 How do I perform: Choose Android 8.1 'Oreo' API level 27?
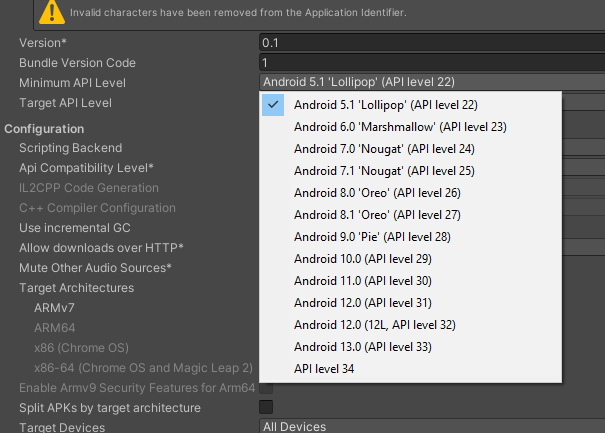377,215
